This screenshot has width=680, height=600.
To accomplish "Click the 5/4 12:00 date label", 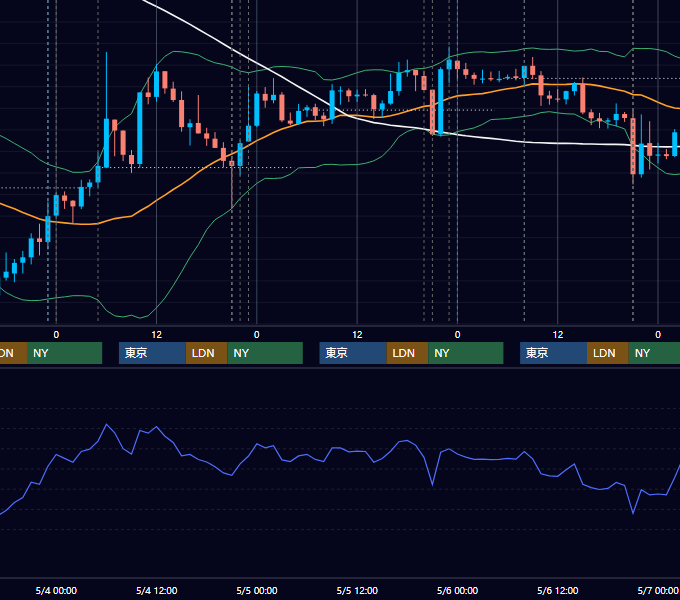I will (x=157, y=590).
